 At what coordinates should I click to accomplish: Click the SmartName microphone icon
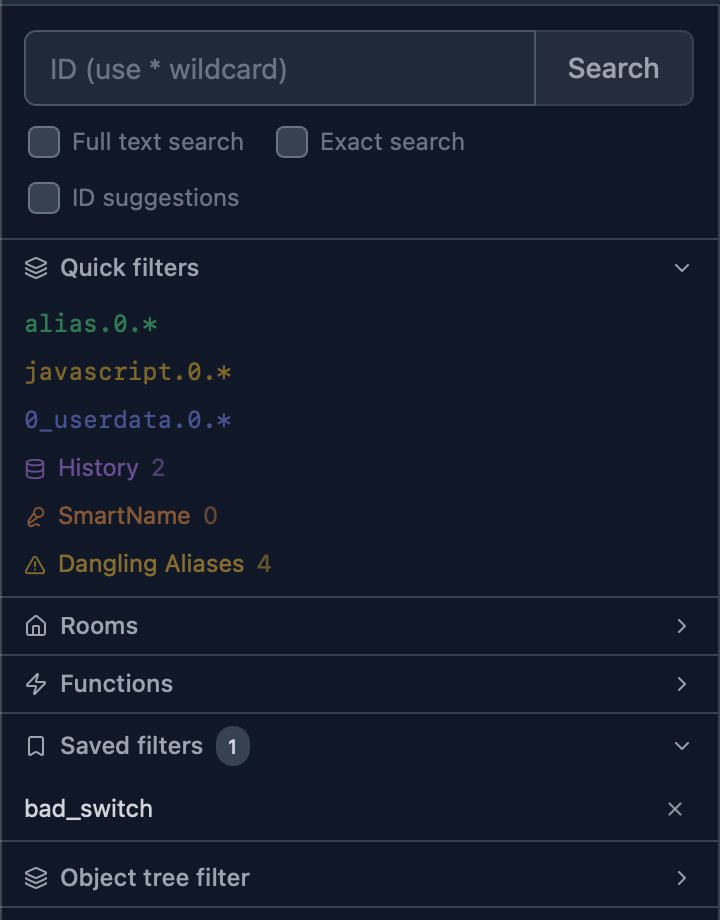coord(35,516)
